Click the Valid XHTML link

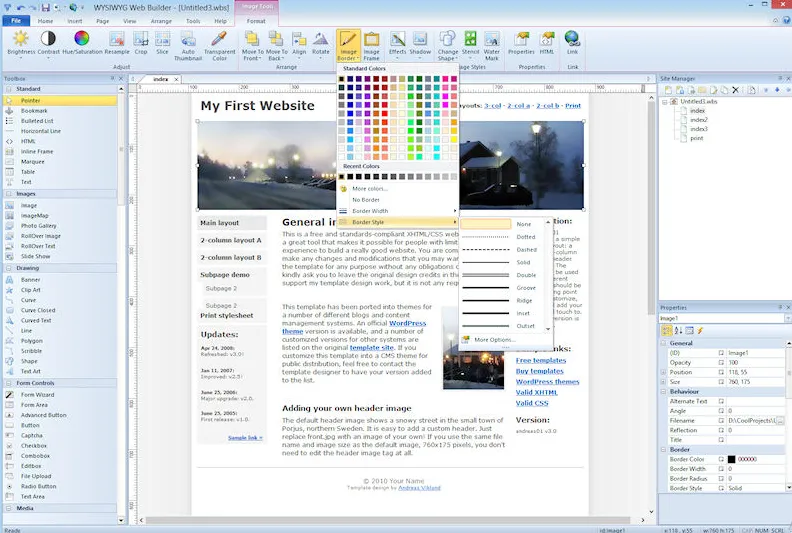[x=536, y=393]
